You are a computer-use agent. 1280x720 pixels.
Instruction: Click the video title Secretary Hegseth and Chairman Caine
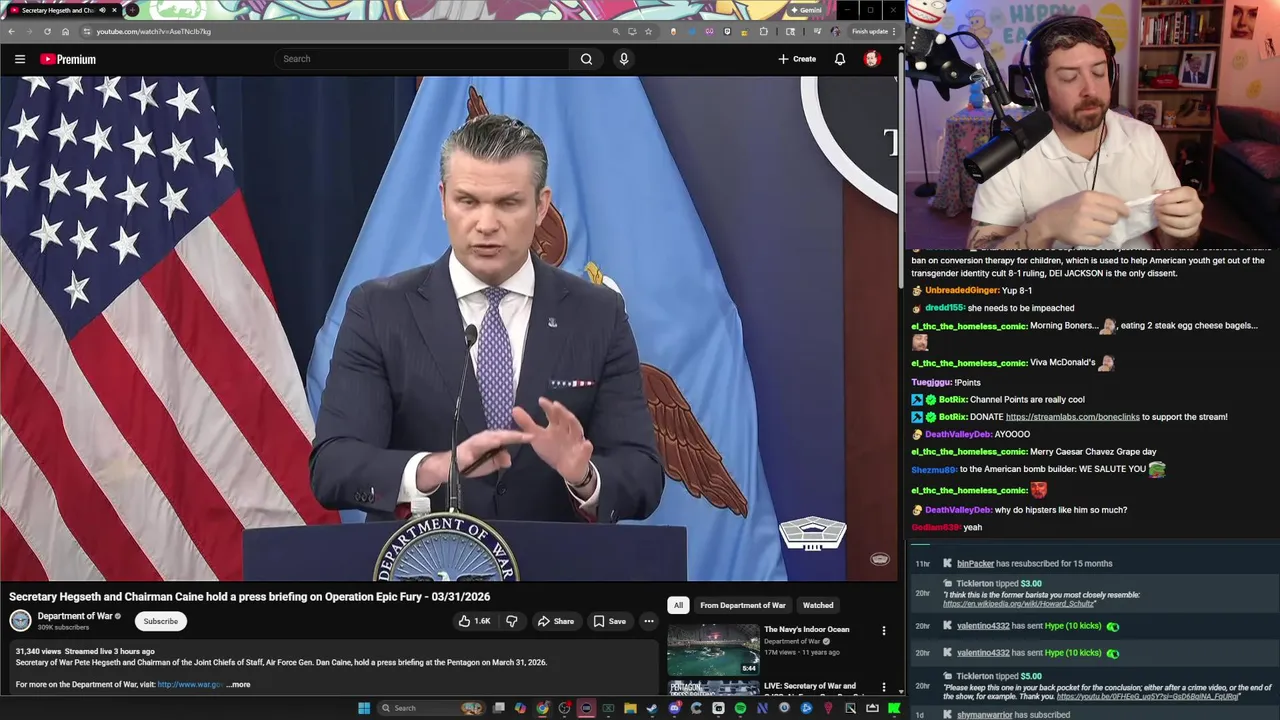click(249, 597)
